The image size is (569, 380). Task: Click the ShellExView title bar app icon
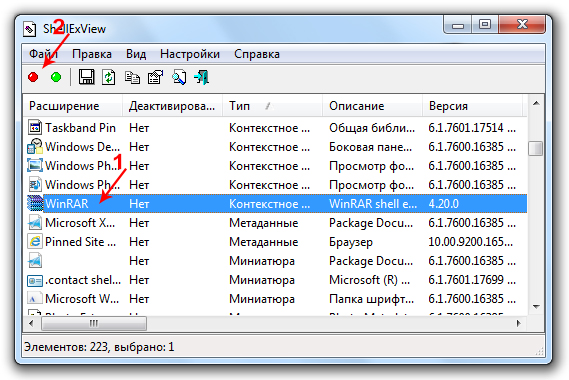tap(30, 29)
